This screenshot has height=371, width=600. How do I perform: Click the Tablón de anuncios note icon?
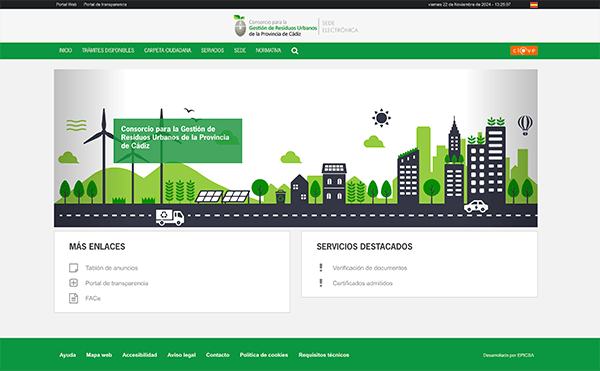point(73,268)
